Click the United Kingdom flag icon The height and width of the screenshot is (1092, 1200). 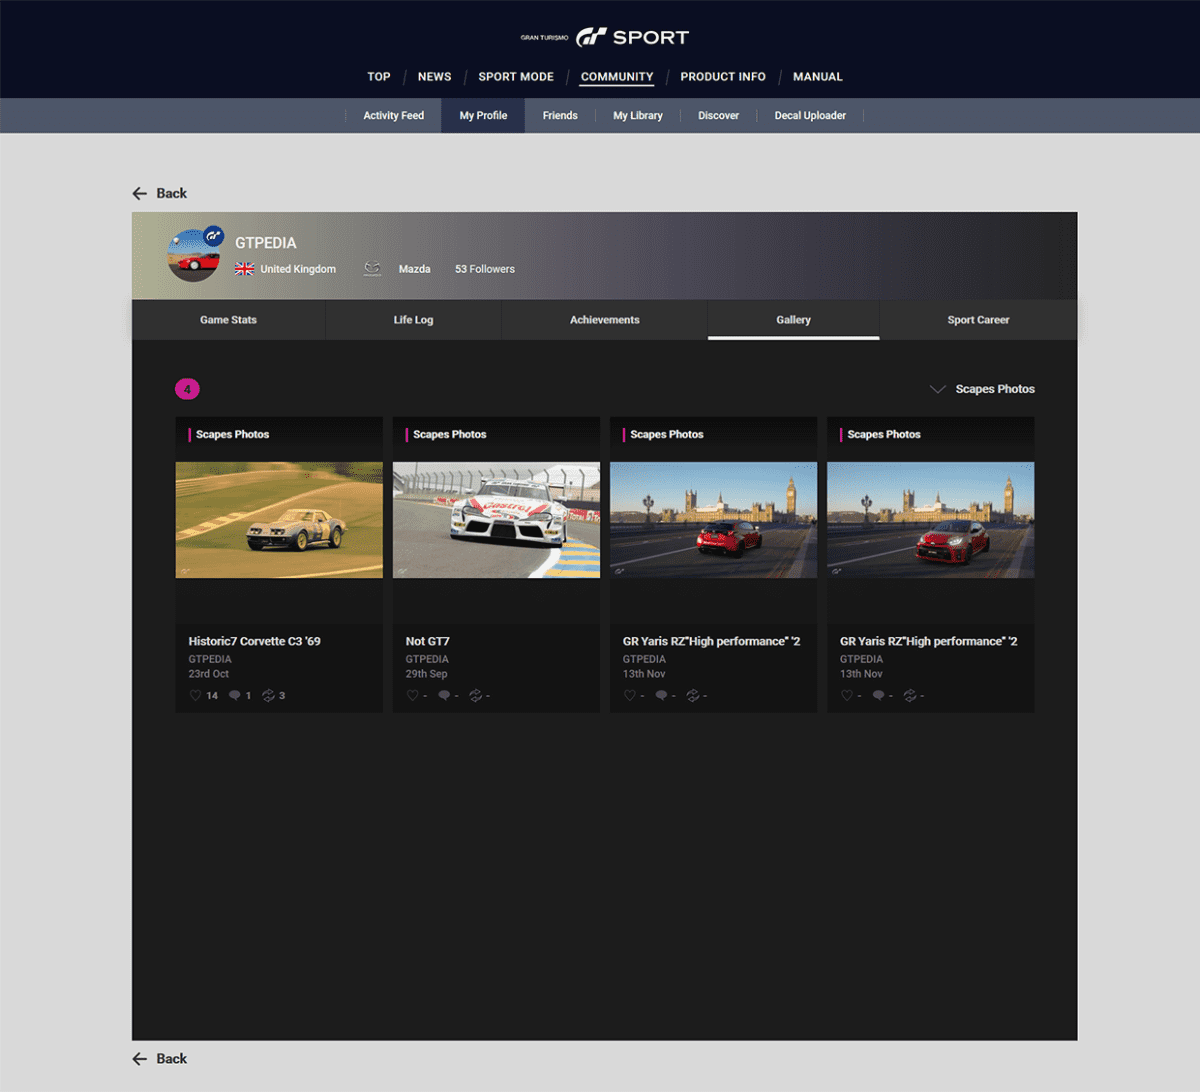(244, 269)
